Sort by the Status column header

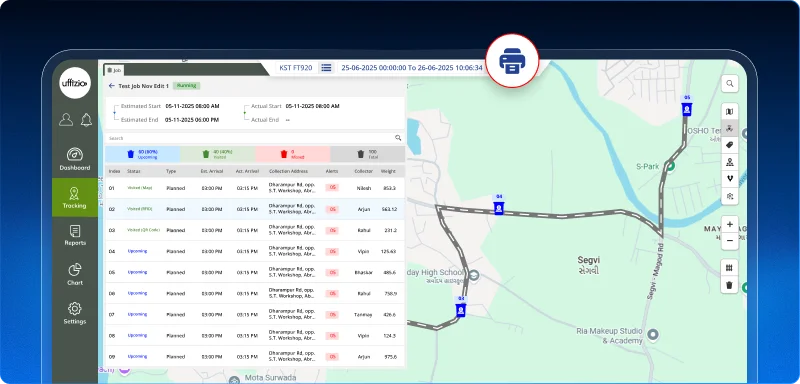pos(134,171)
